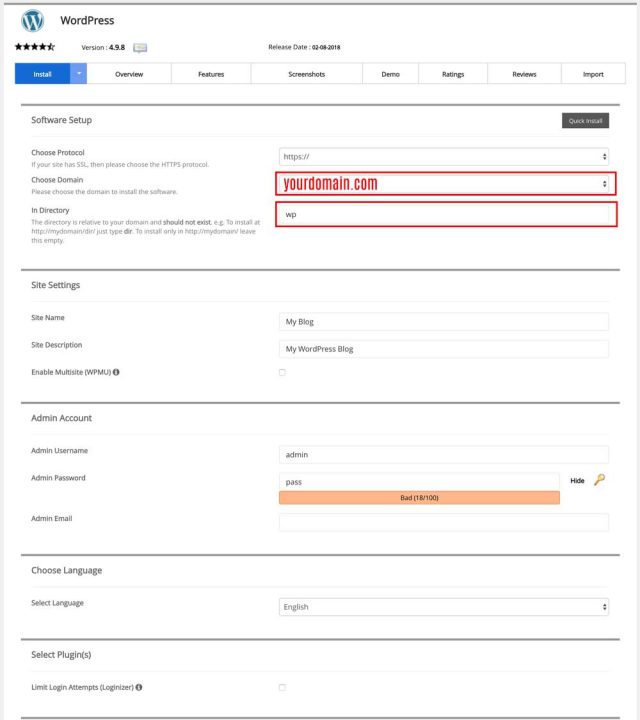Click the Release Date text
Image resolution: width=640 pixels, height=720 pixels.
[x=304, y=47]
